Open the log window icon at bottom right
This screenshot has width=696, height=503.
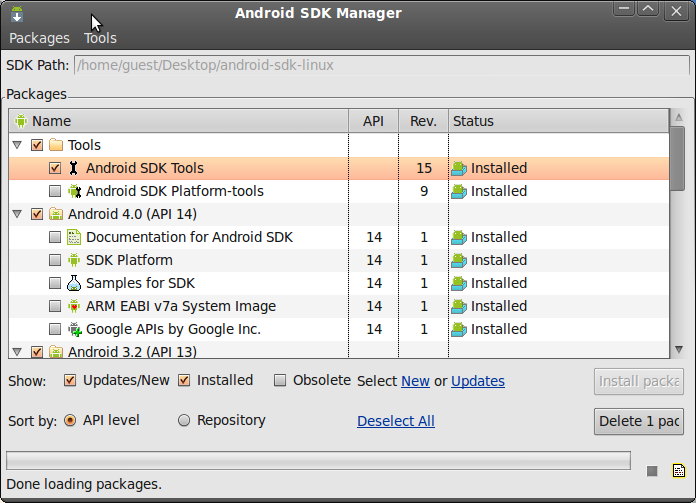(x=678, y=471)
